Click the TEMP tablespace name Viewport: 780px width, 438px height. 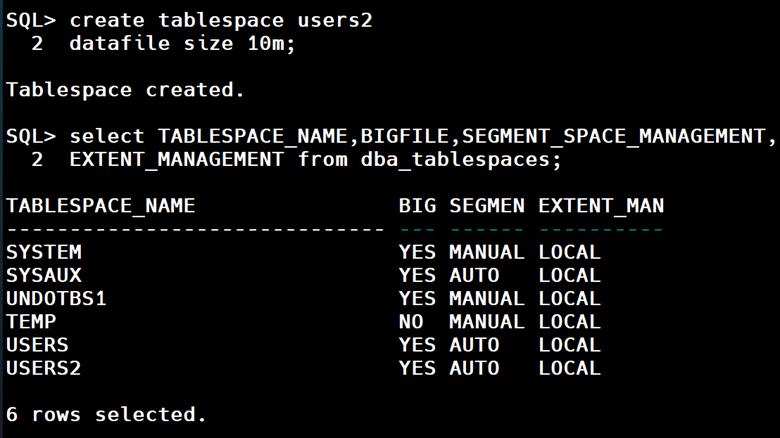pyautogui.click(x=31, y=322)
